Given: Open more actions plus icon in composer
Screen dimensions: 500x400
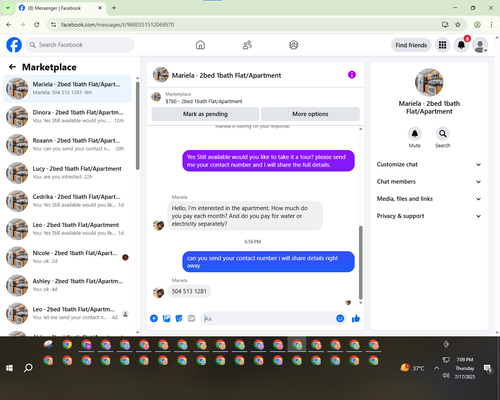Looking at the screenshot, I should click(154, 318).
